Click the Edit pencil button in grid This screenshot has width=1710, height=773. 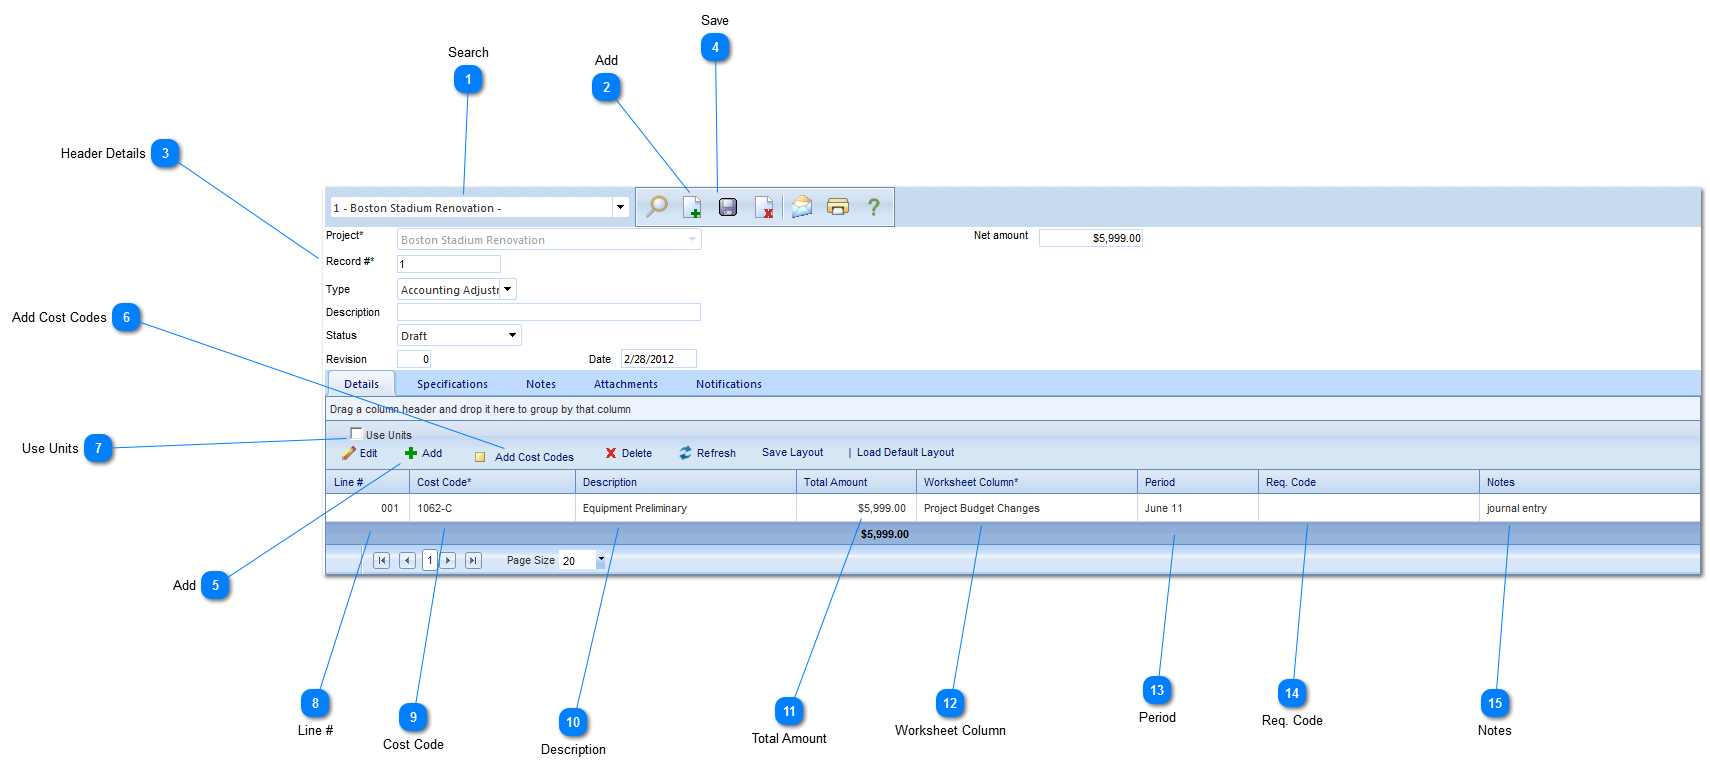click(x=360, y=453)
